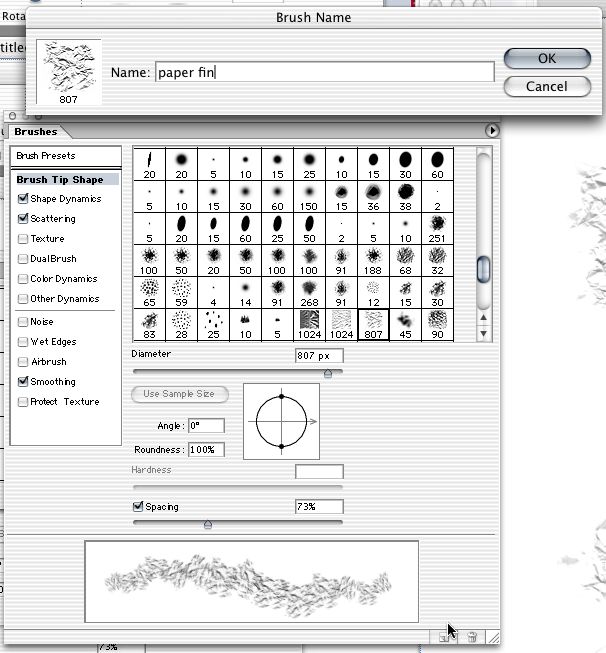Click the brush list scroll down arrow
Image resolution: width=606 pixels, height=653 pixels.
coord(483,334)
